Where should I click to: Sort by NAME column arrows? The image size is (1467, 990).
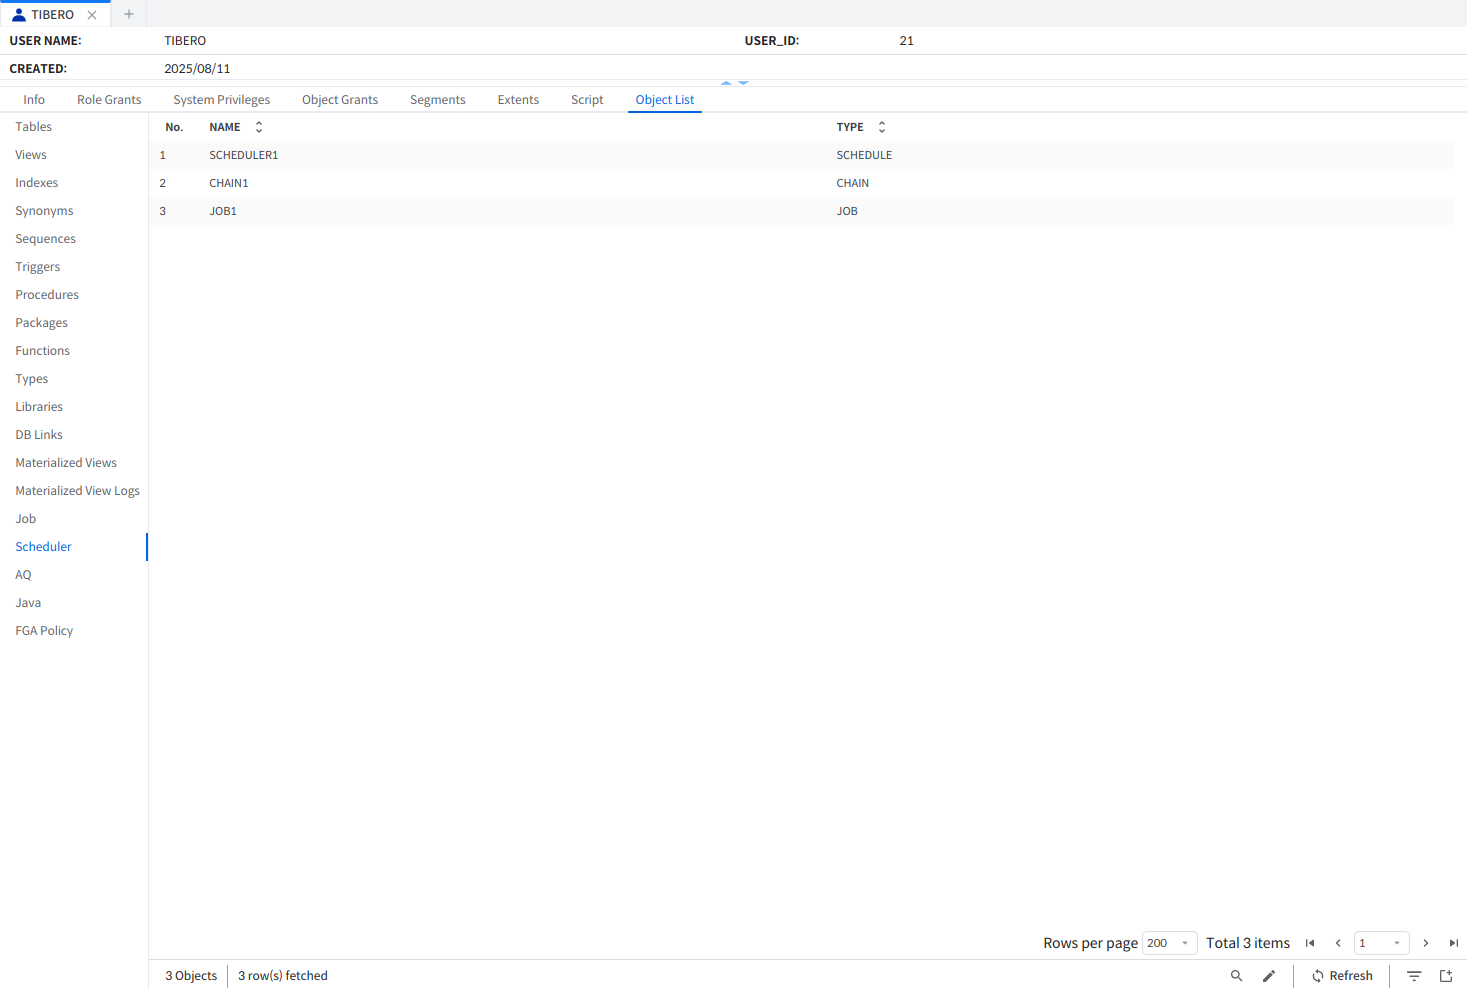click(x=259, y=127)
